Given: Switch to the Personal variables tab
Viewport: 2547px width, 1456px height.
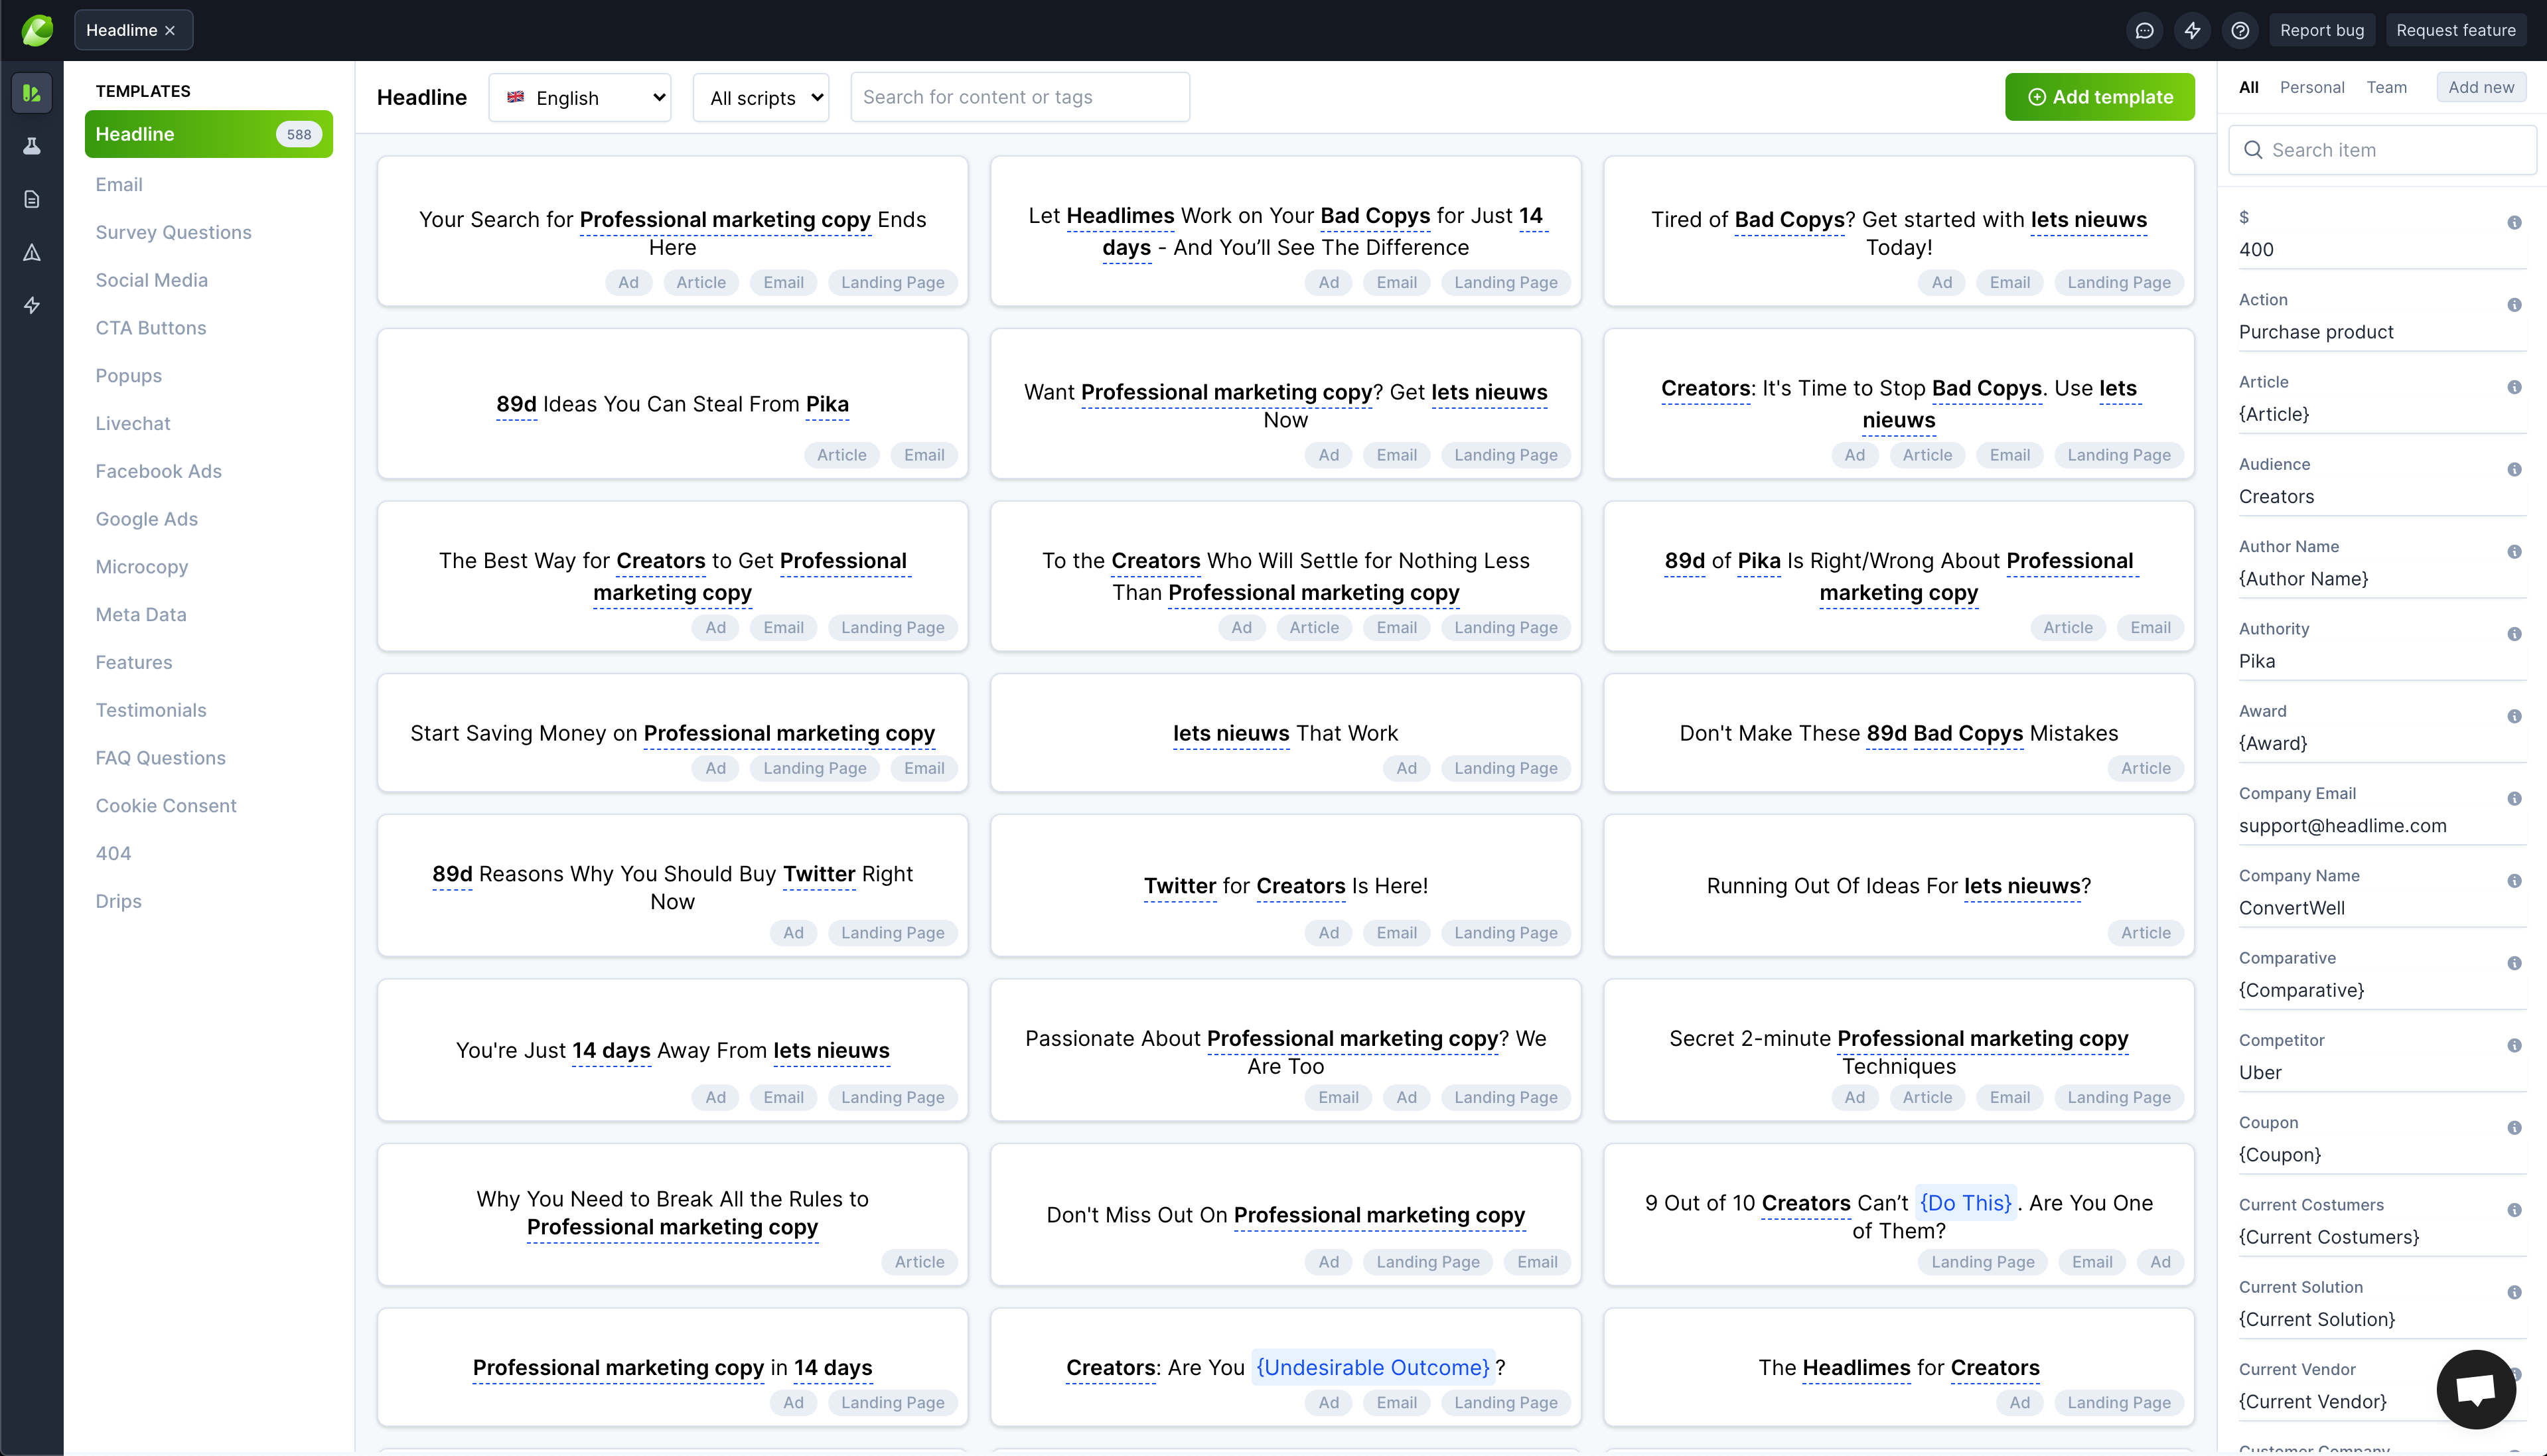Looking at the screenshot, I should click(2311, 87).
